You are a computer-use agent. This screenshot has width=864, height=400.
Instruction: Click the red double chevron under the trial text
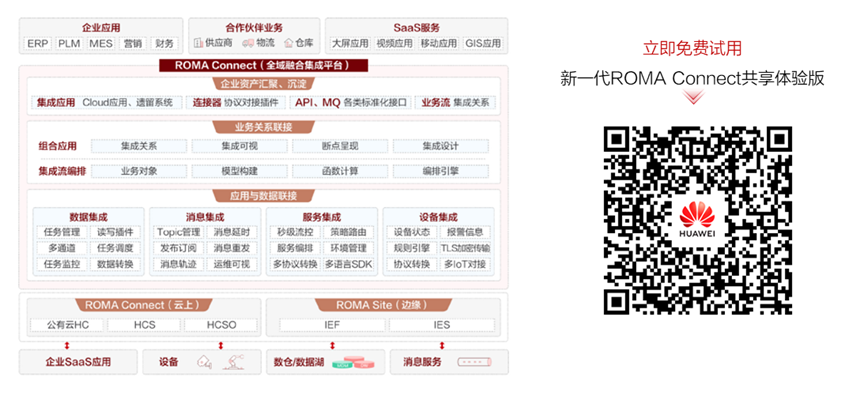[x=693, y=98]
